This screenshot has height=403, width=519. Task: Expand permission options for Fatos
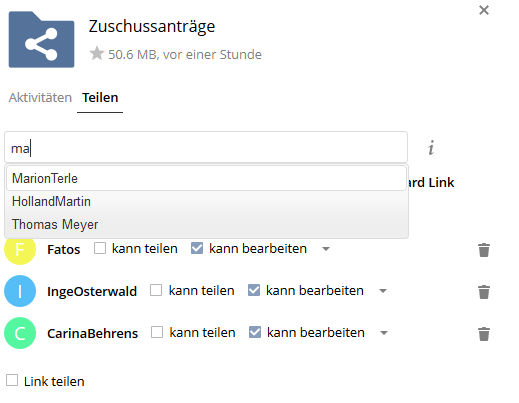coord(326,249)
